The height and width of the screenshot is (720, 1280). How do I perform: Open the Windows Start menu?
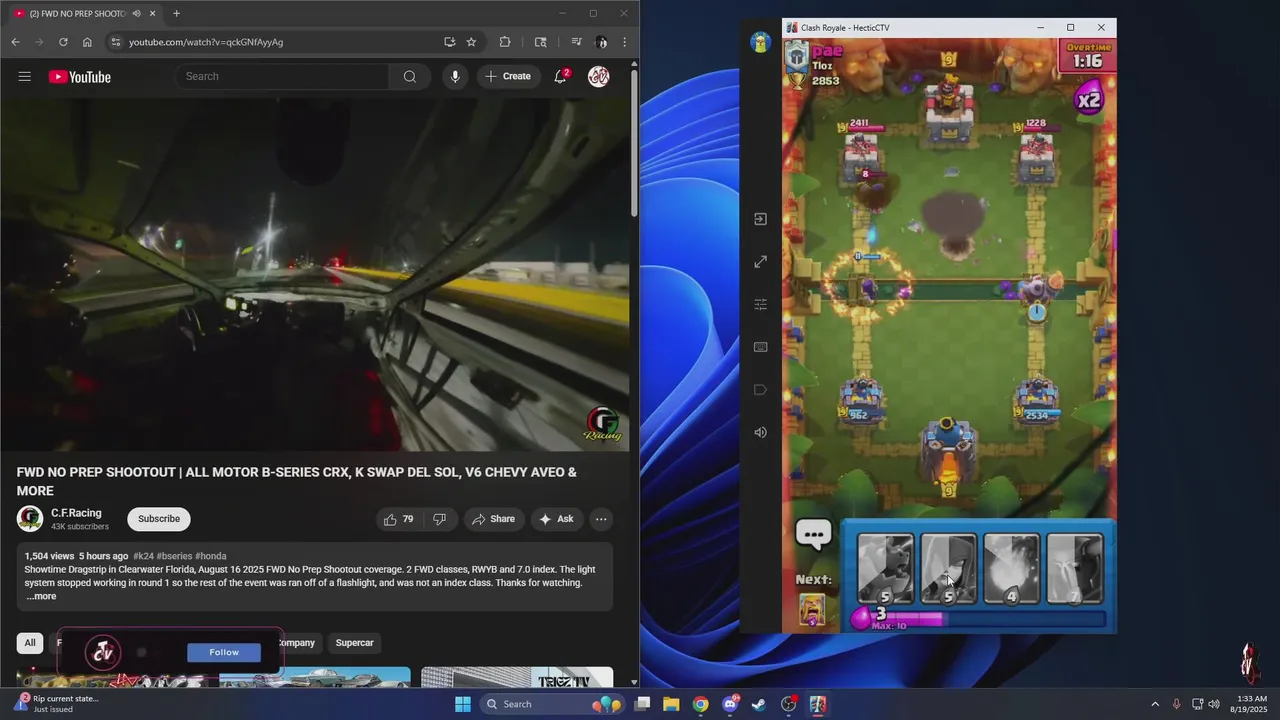point(463,704)
